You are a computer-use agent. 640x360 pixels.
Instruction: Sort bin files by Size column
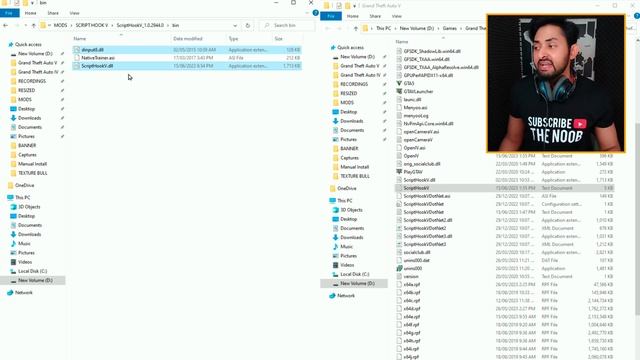coord(279,39)
